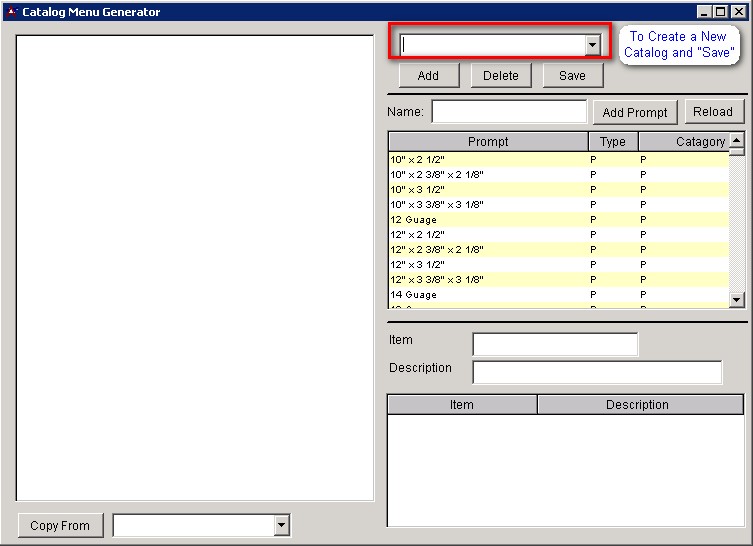Click the Type column header
The image size is (753, 546).
tap(612, 142)
